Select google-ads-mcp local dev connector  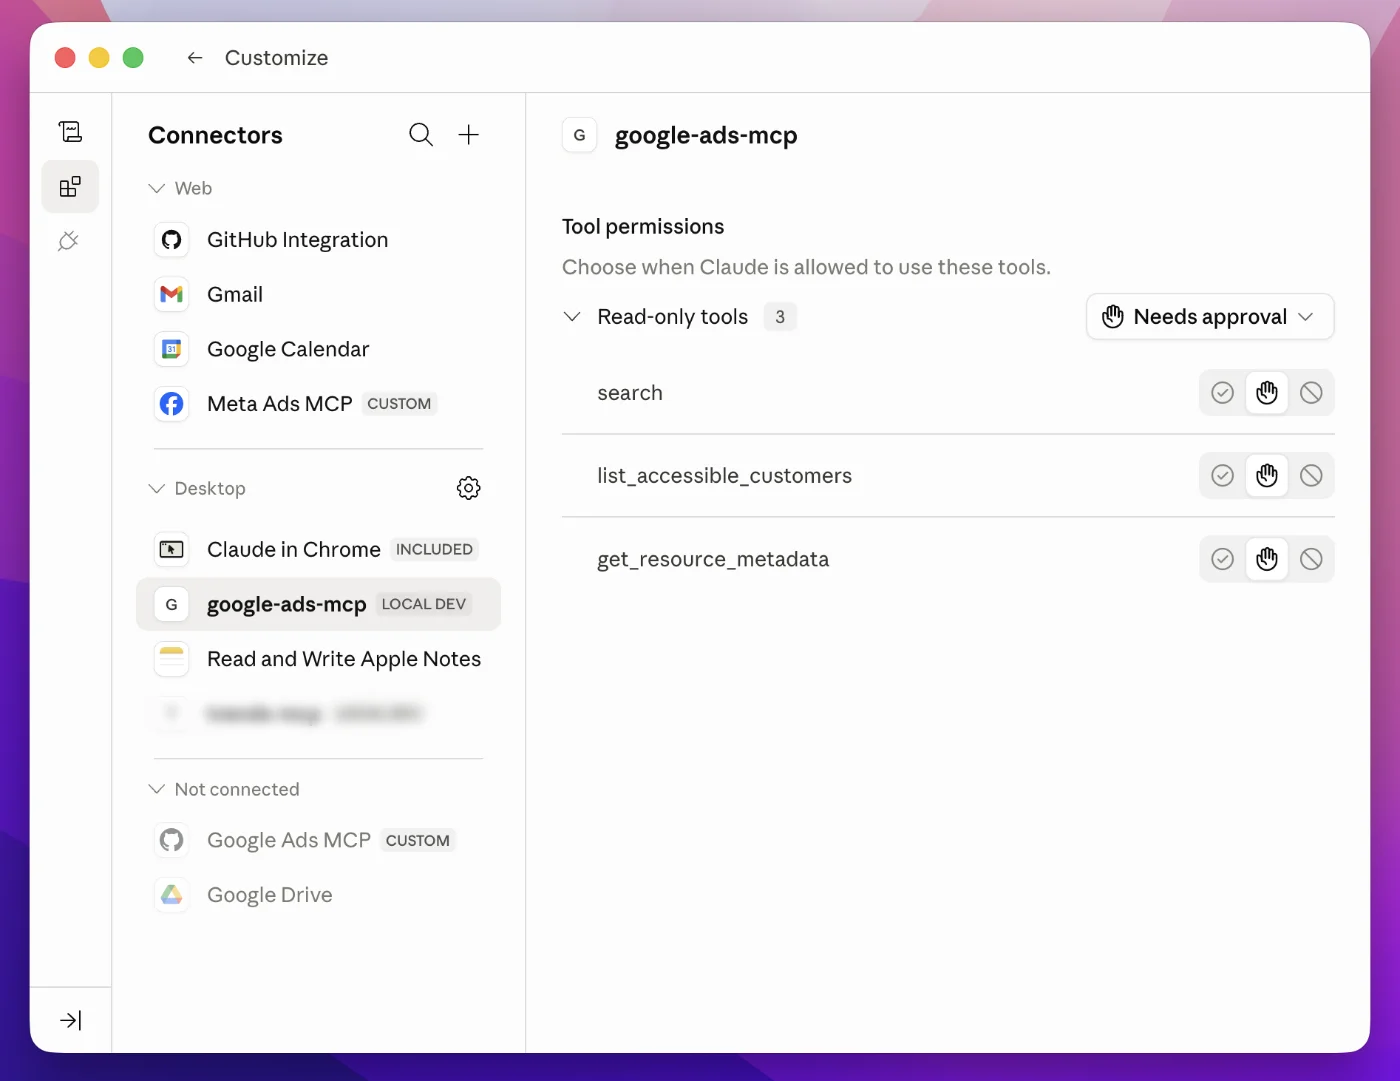318,604
